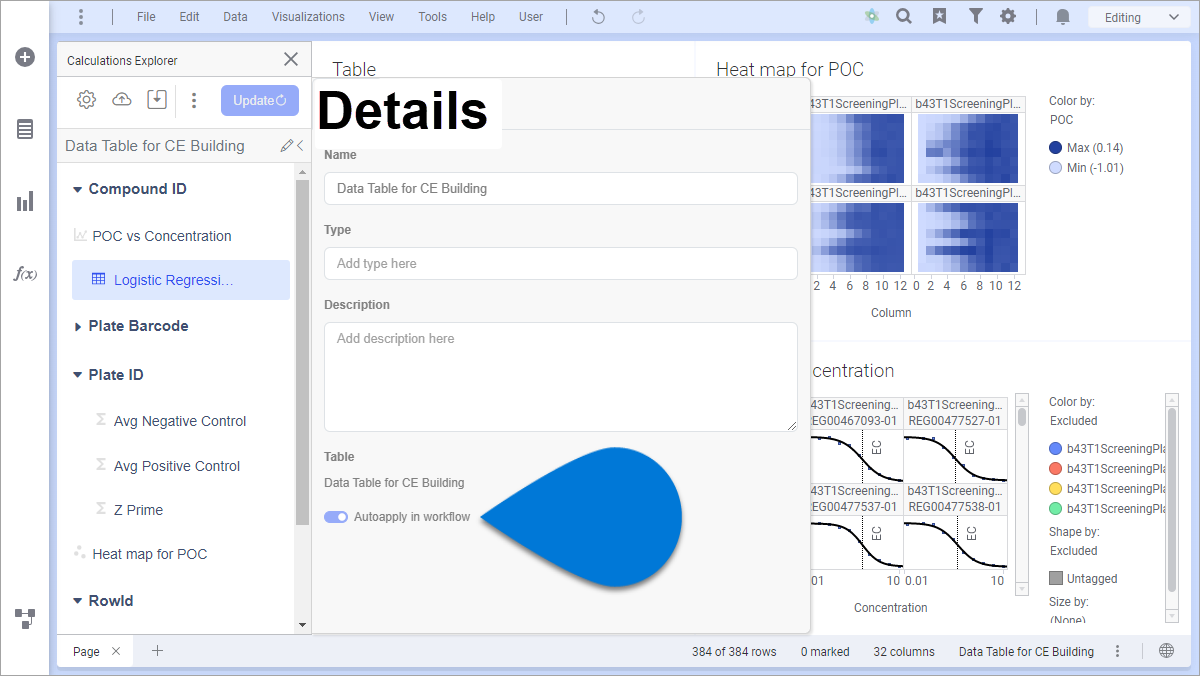Open the bar chart visualizations sidebar icon

pyautogui.click(x=25, y=202)
